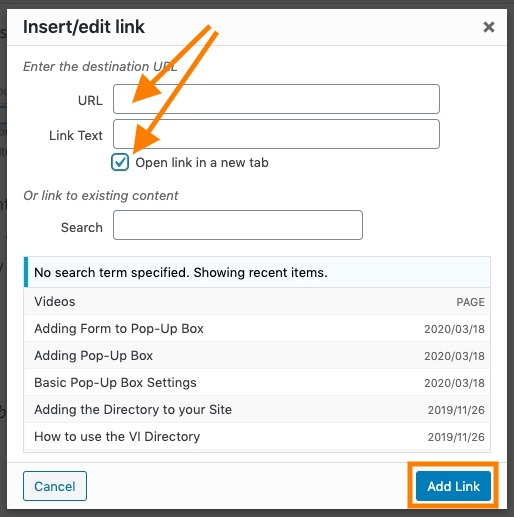Click the Search existing content field
Image resolution: width=514 pixels, height=517 pixels.
pos(238,225)
